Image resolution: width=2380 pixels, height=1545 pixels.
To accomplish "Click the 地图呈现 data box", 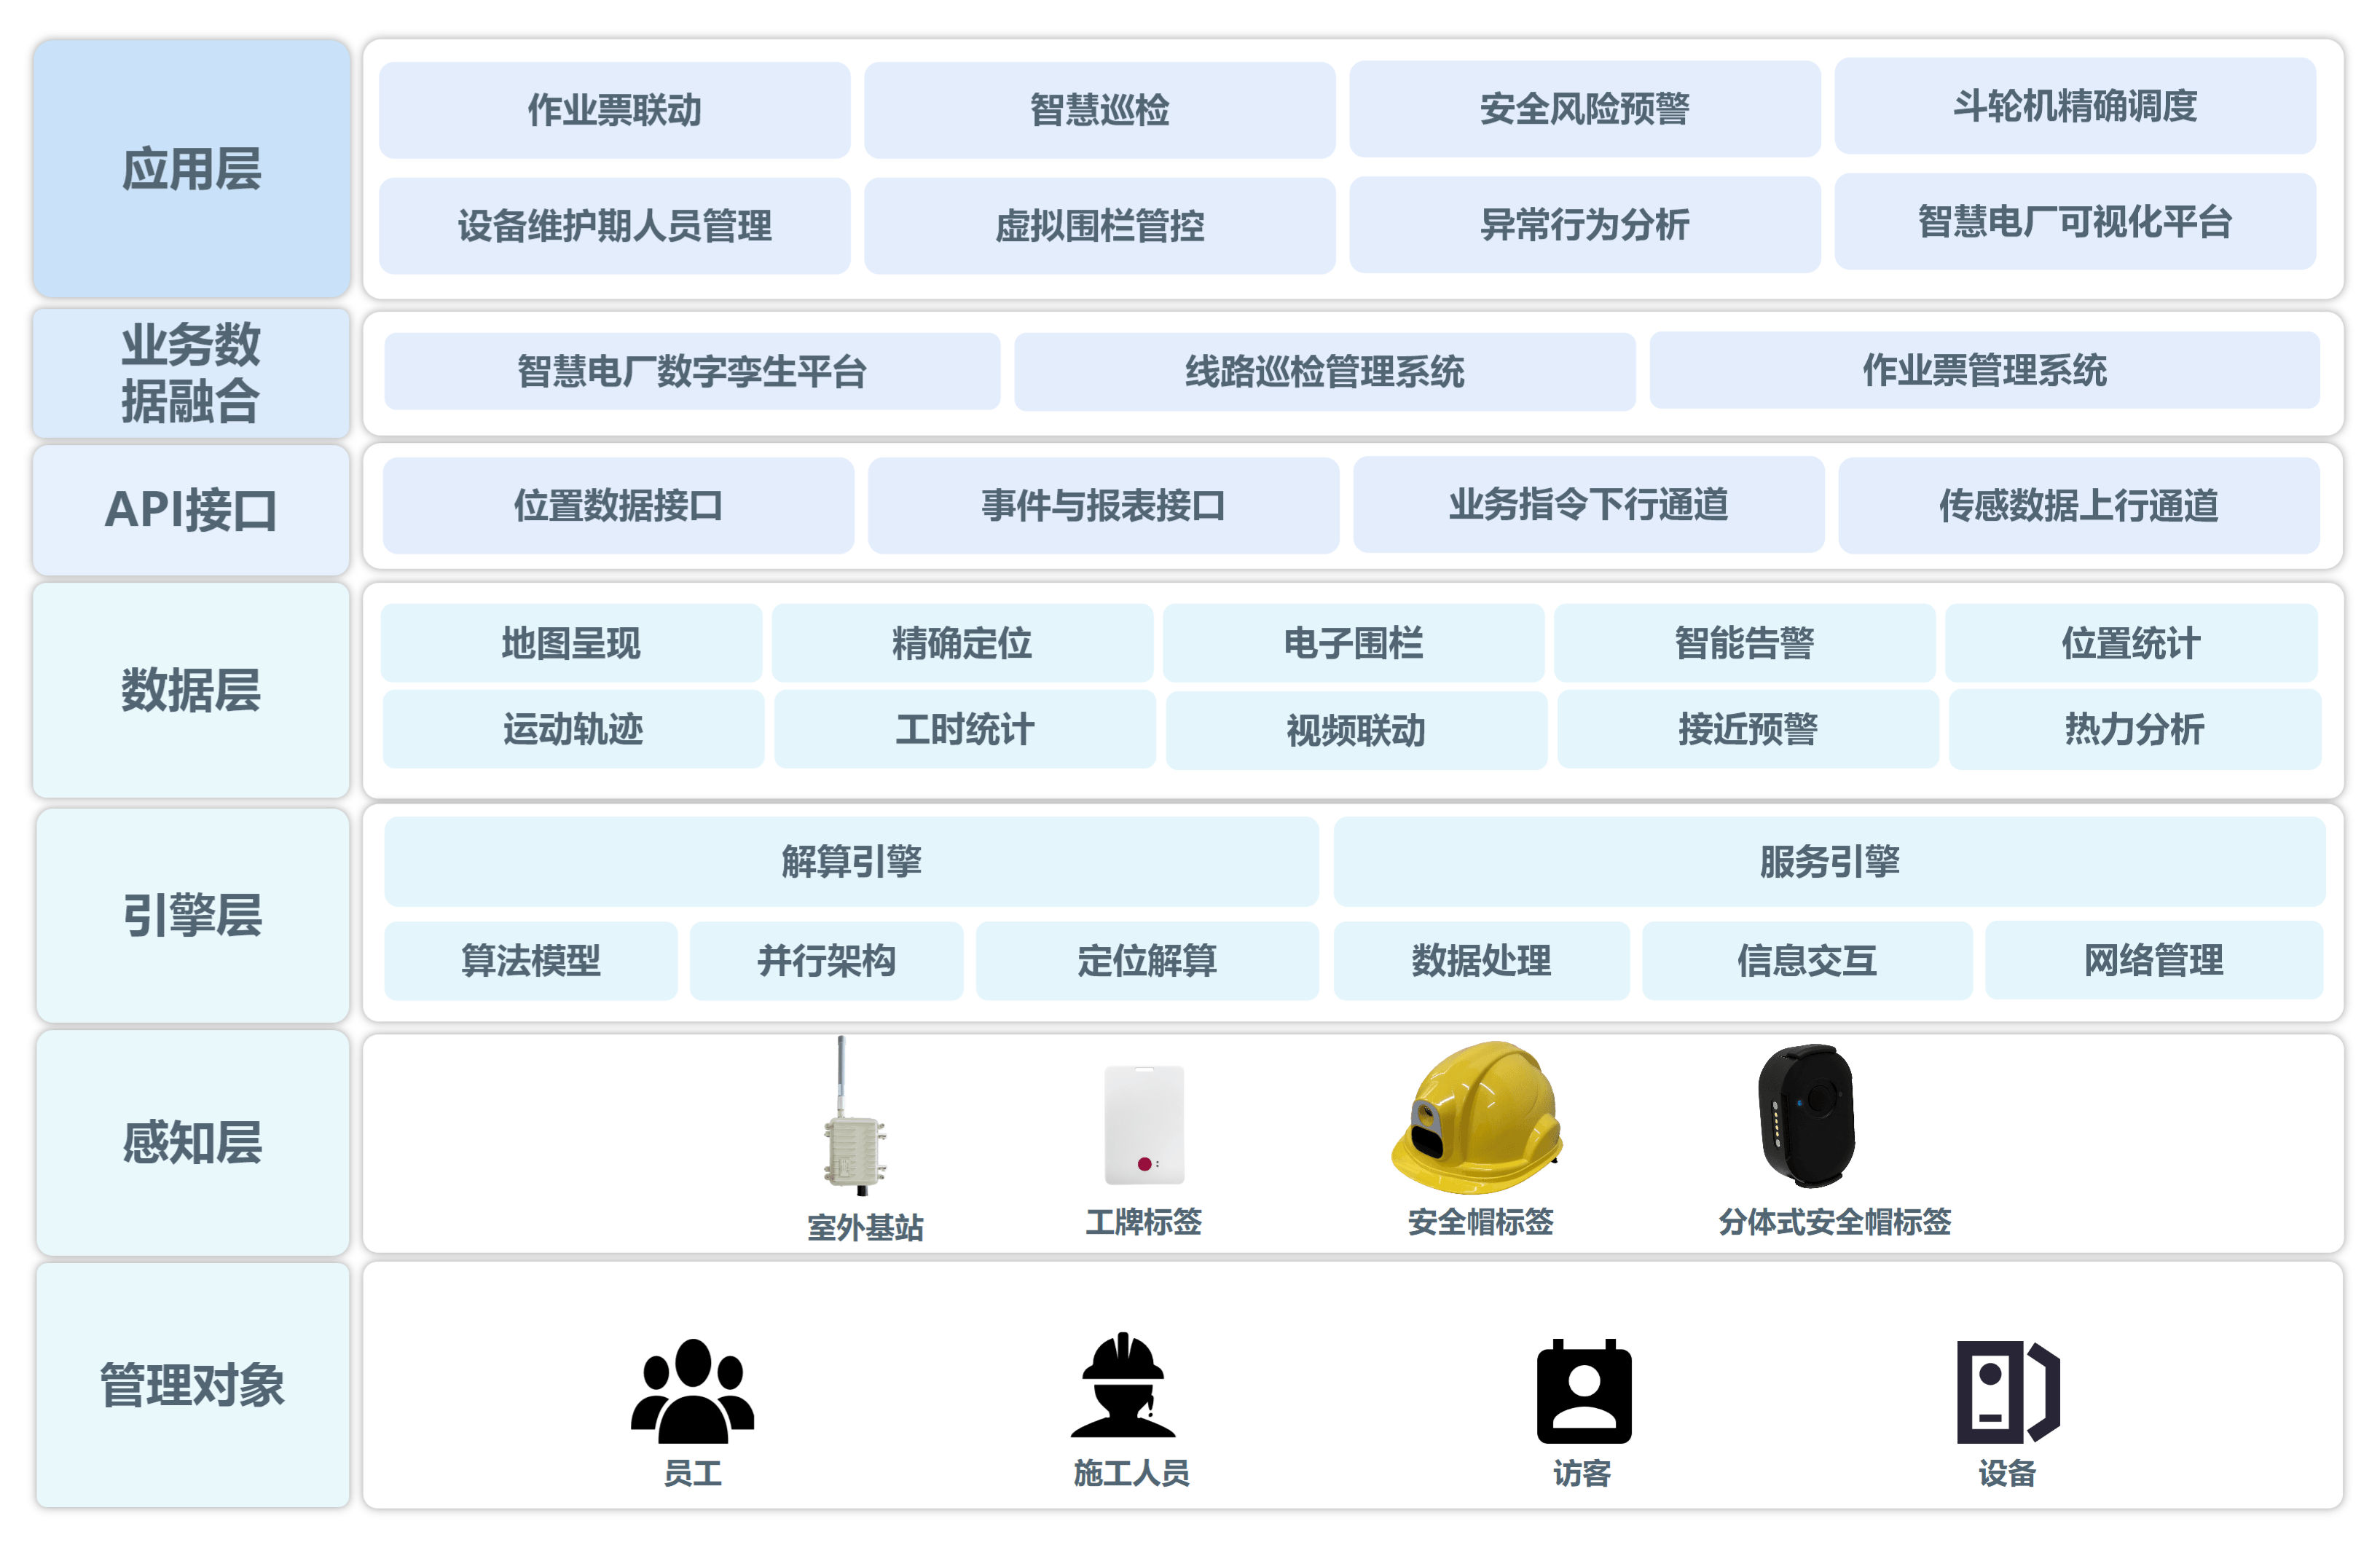I will coord(571,643).
